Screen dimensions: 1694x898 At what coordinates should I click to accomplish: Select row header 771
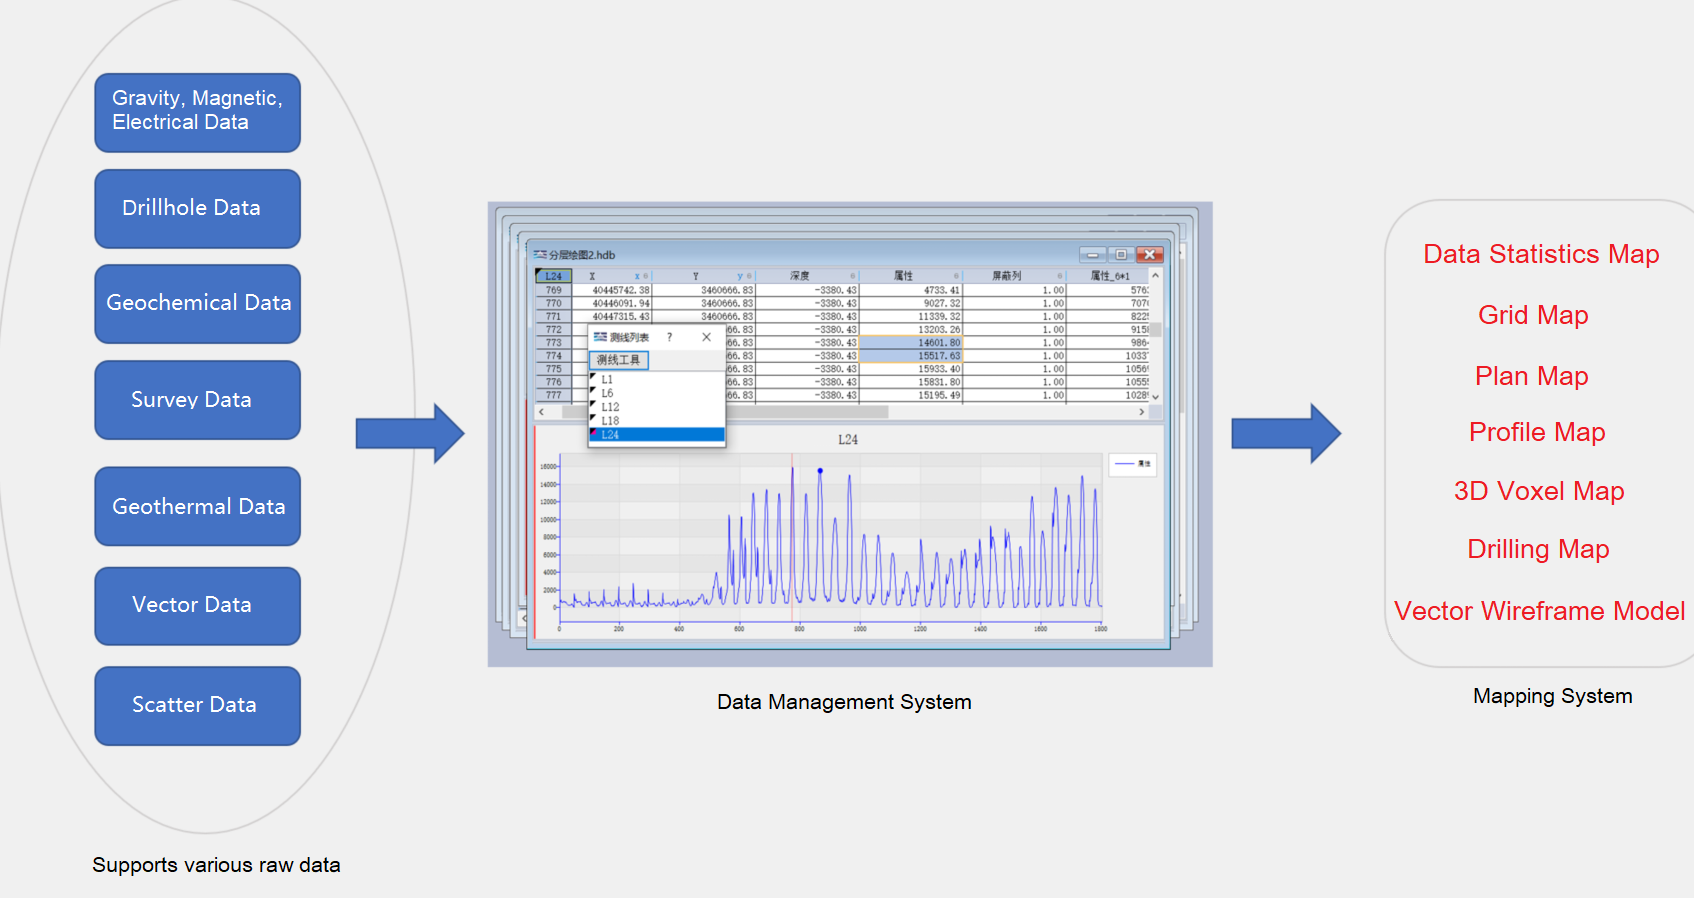click(554, 316)
